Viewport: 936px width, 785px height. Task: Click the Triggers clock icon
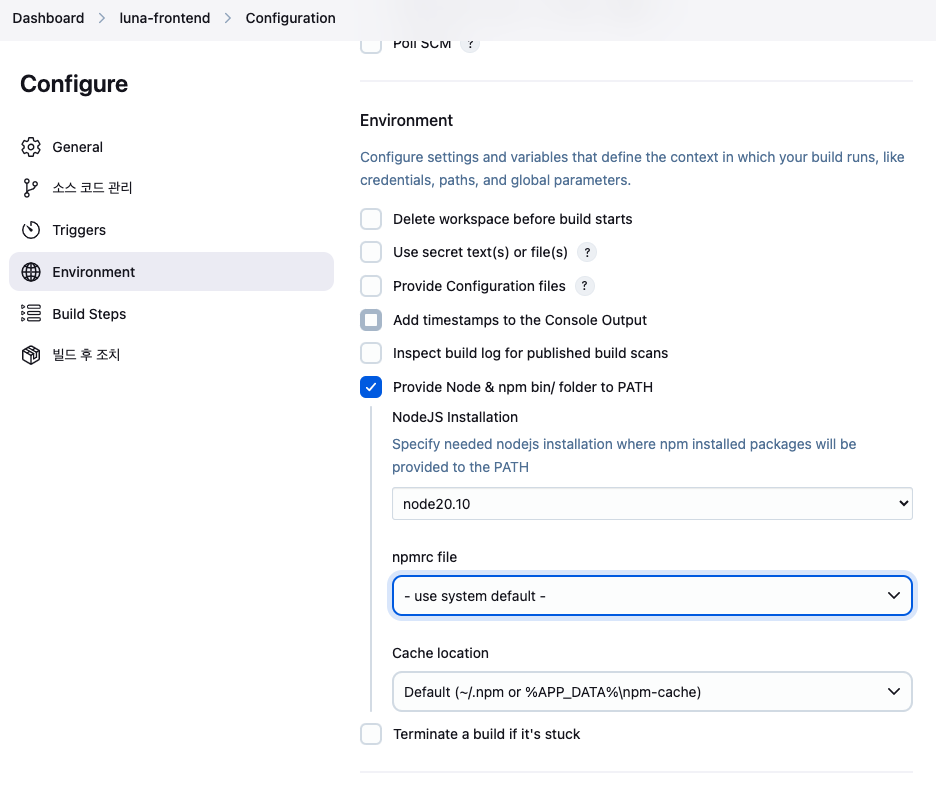click(x=31, y=230)
